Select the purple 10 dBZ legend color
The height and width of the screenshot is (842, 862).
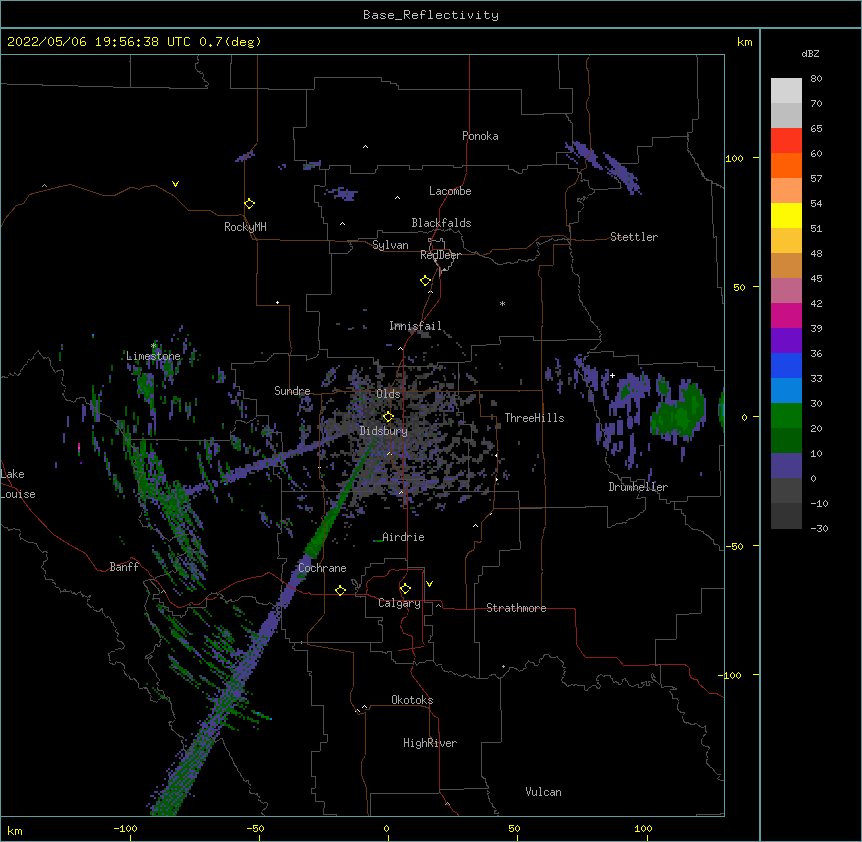pyautogui.click(x=786, y=466)
